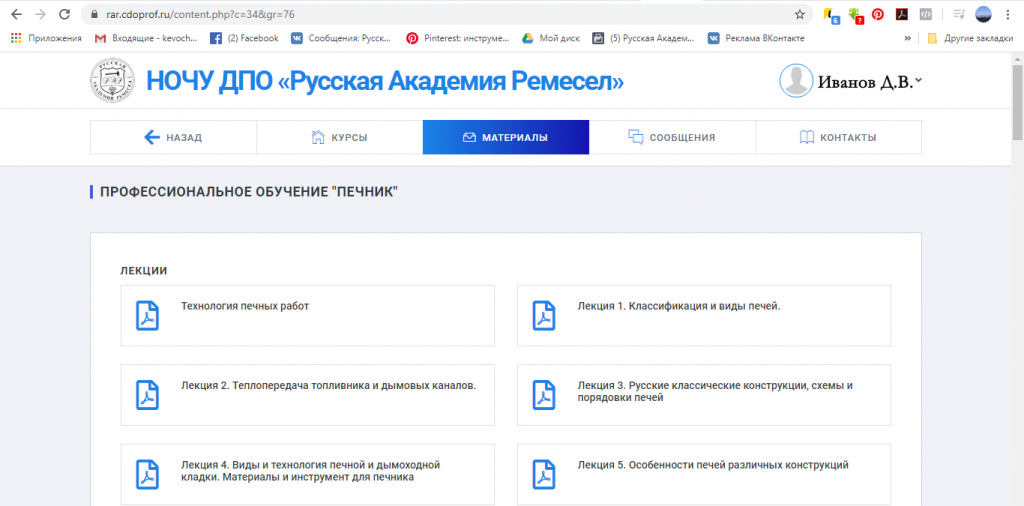This screenshot has width=1024, height=506.
Task: Open the КОНТАКТЫ tab
Action: tap(839, 137)
